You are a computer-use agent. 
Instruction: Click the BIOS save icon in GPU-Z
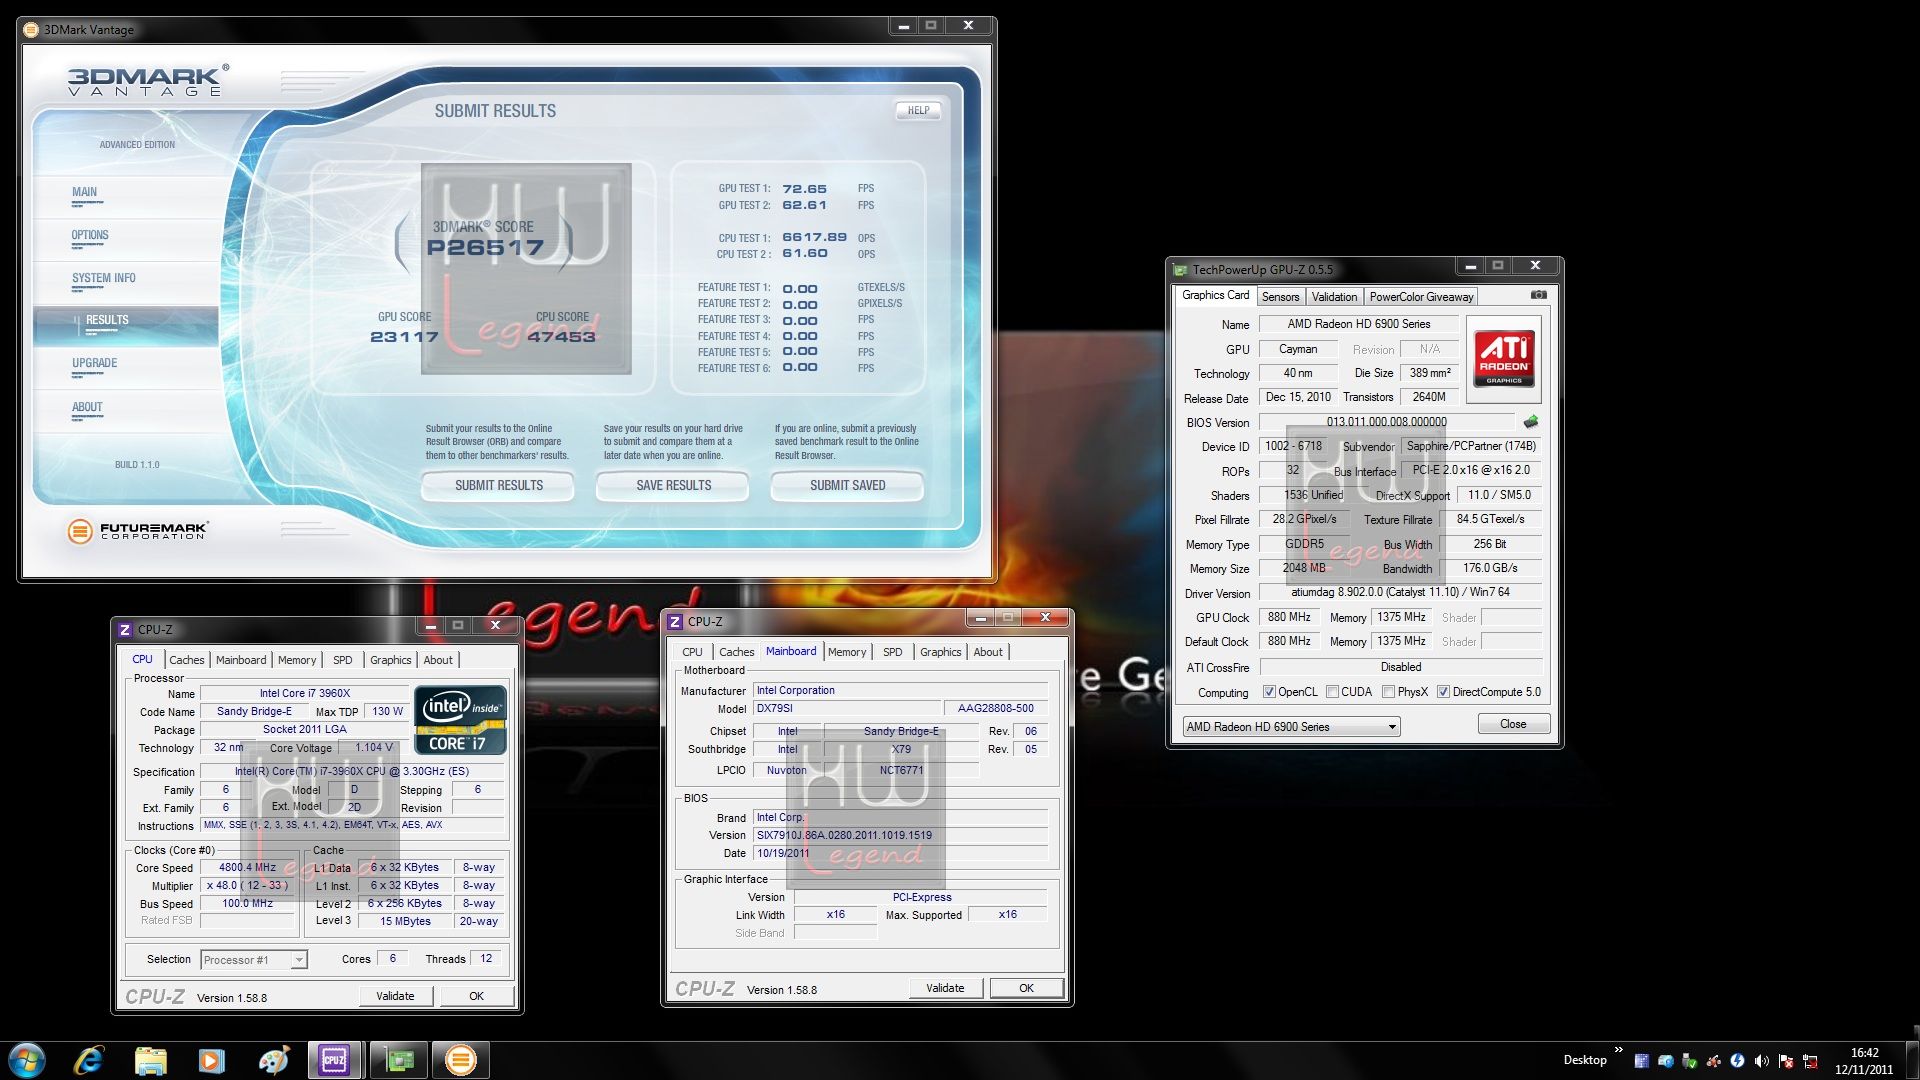[1531, 422]
